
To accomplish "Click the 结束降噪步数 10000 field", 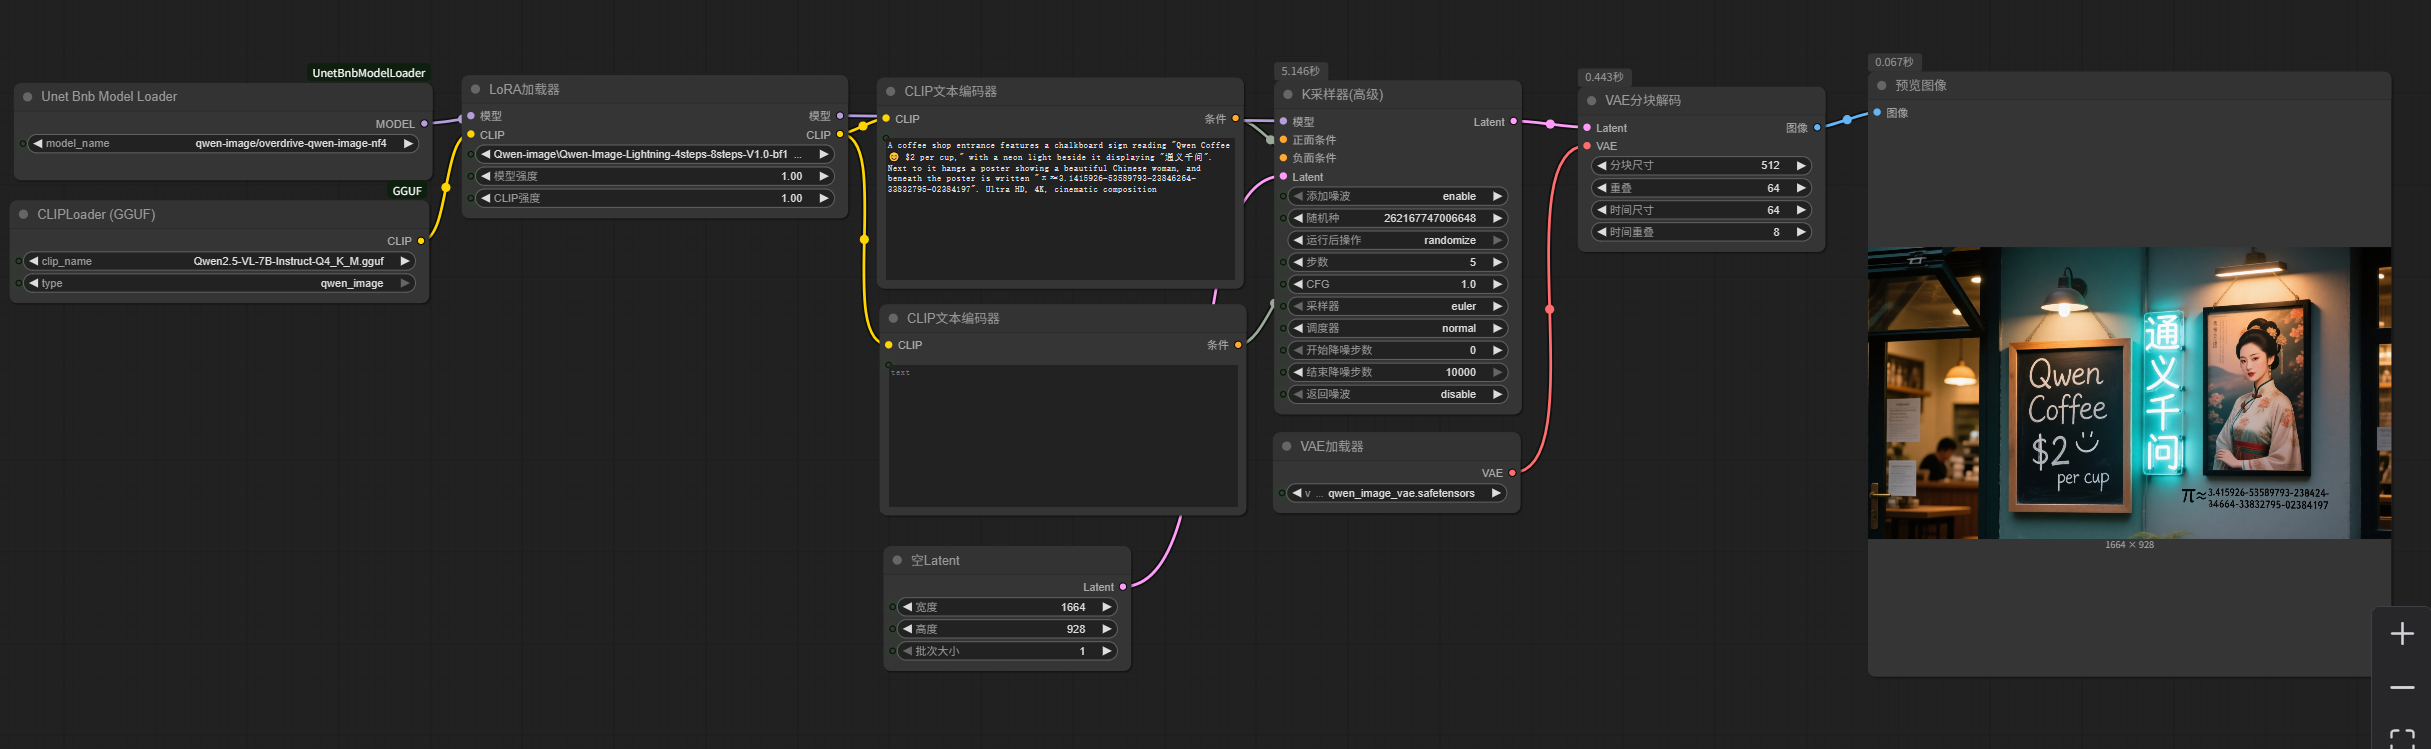I will point(1398,372).
